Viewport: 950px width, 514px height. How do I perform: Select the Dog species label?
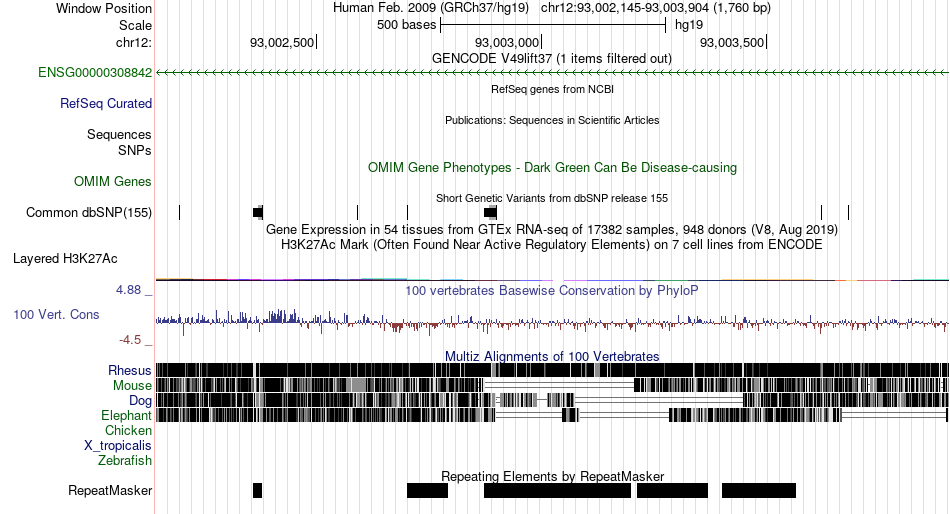coord(140,401)
